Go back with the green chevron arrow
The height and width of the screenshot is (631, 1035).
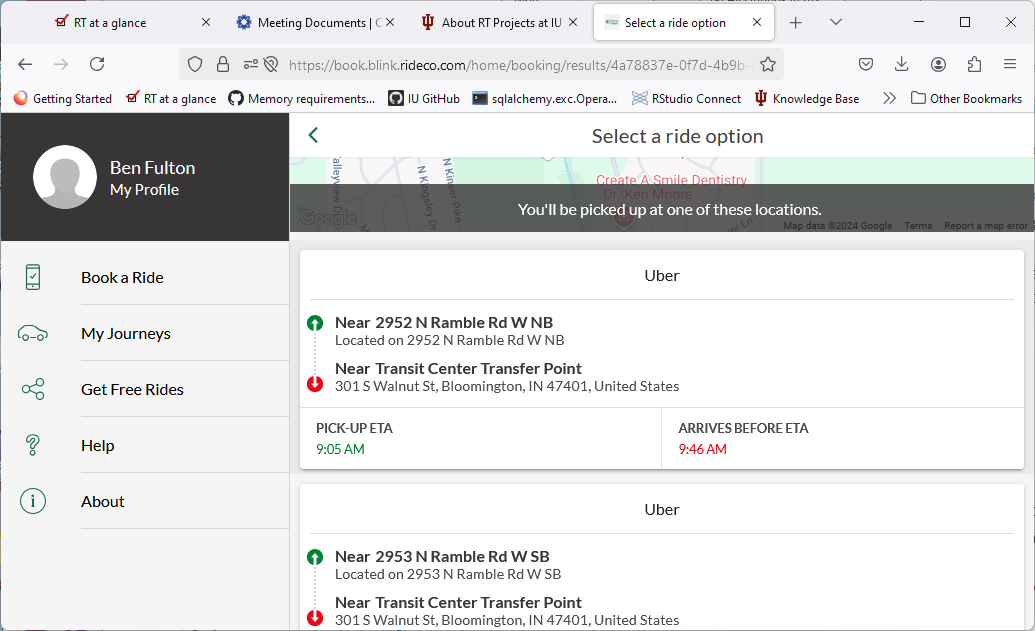[x=314, y=135]
